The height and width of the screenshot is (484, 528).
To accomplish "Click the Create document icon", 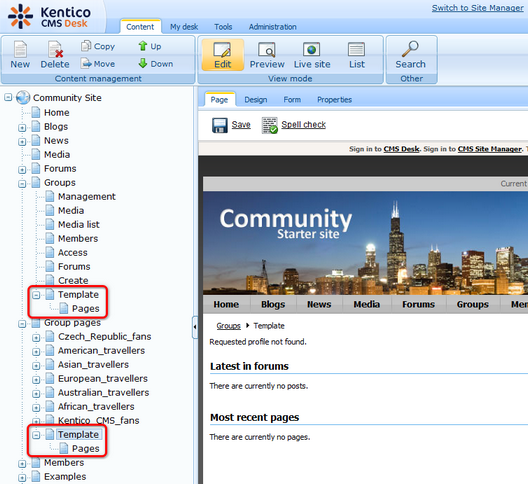I will [50, 280].
